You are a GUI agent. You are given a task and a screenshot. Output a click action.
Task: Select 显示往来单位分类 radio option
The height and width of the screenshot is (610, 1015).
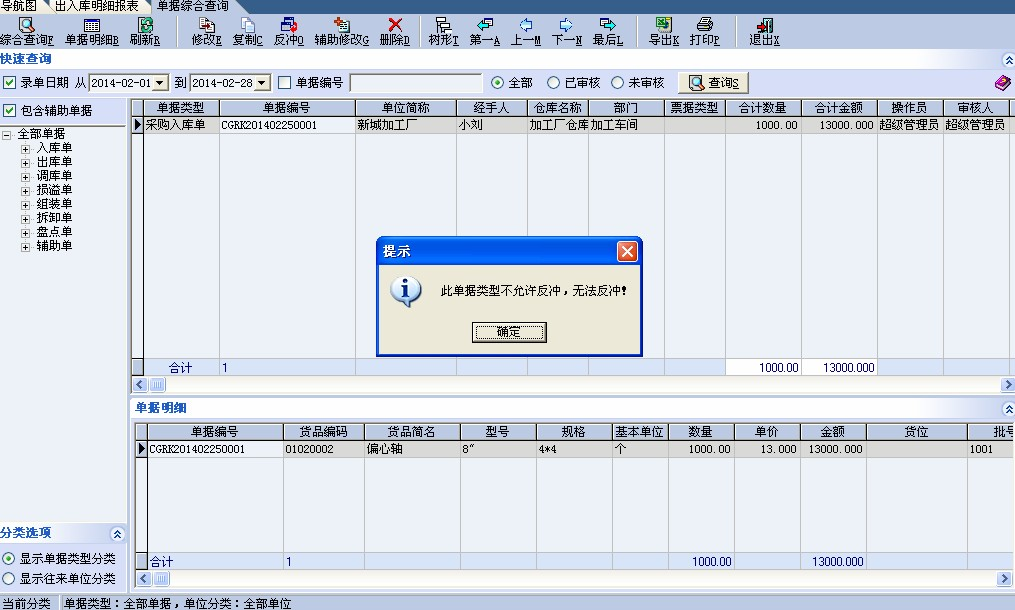tap(9, 578)
